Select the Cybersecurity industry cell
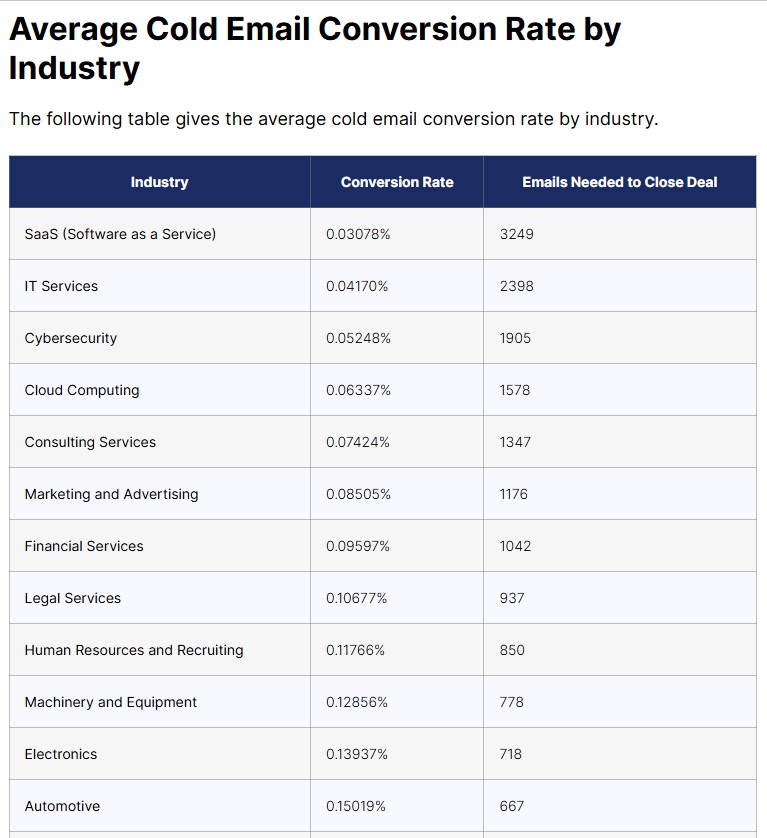This screenshot has width=767, height=838. (71, 338)
